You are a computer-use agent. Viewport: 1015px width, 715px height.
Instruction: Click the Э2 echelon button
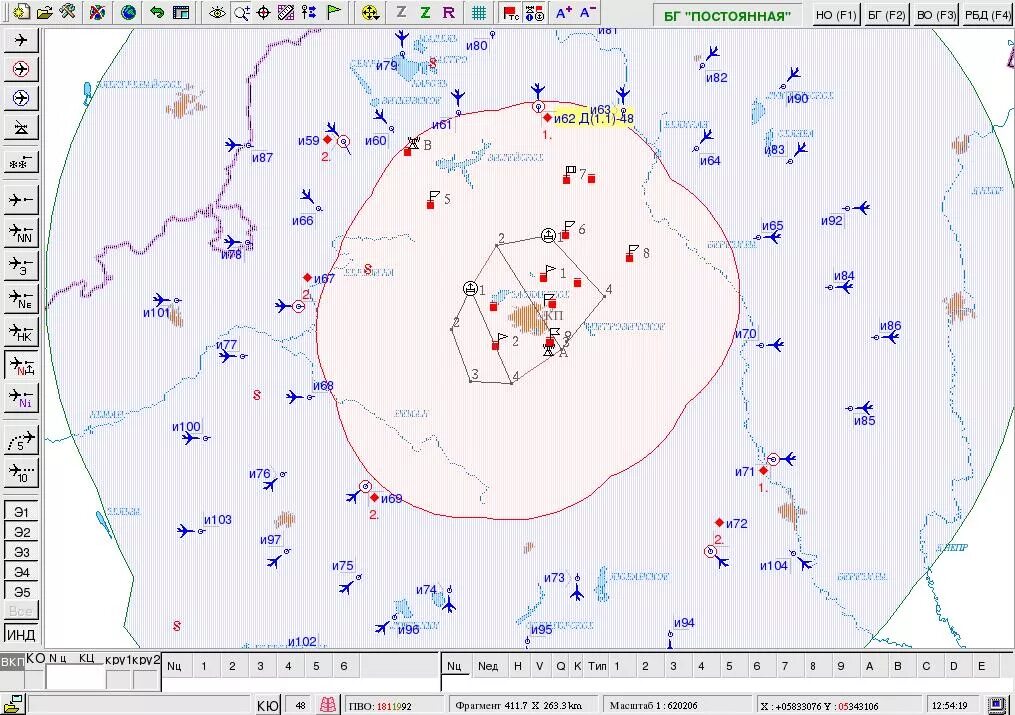click(21, 531)
